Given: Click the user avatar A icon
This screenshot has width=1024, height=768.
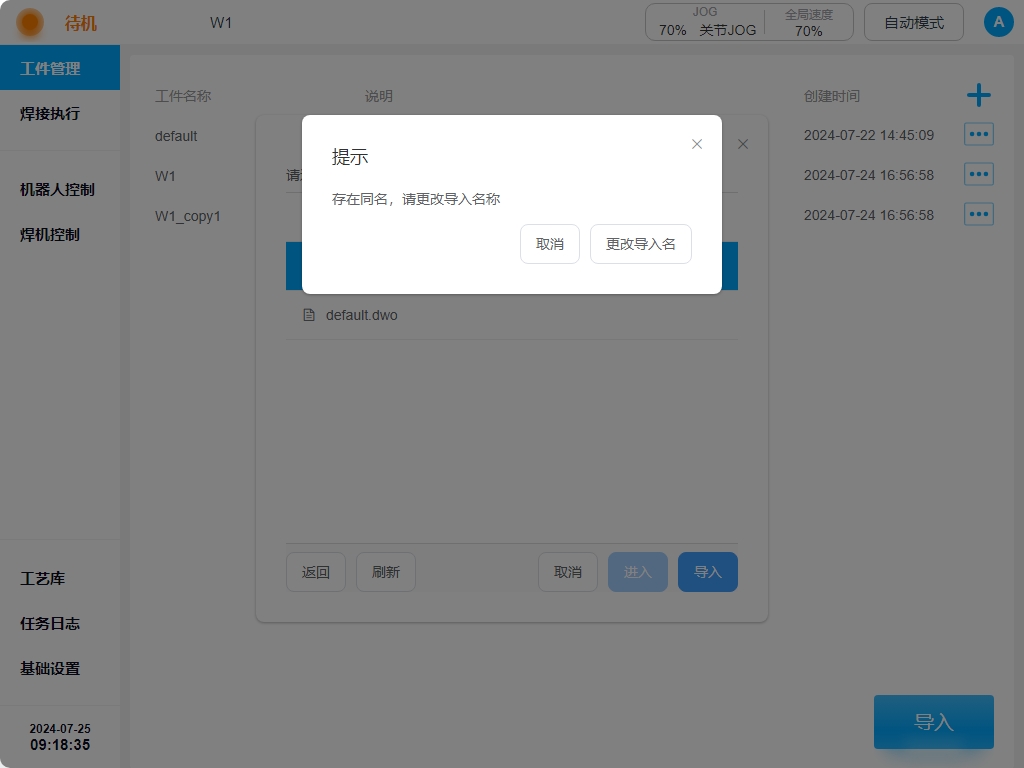Looking at the screenshot, I should click(x=998, y=22).
